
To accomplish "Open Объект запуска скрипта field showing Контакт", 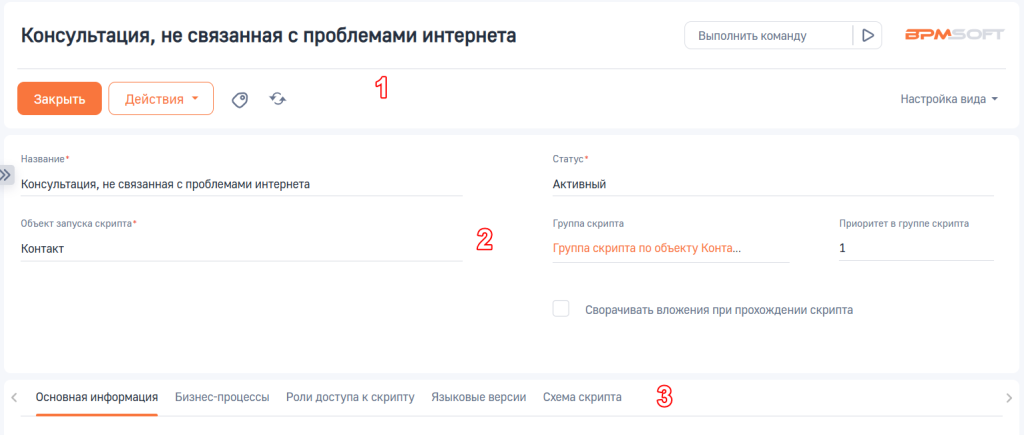I will tap(242, 249).
